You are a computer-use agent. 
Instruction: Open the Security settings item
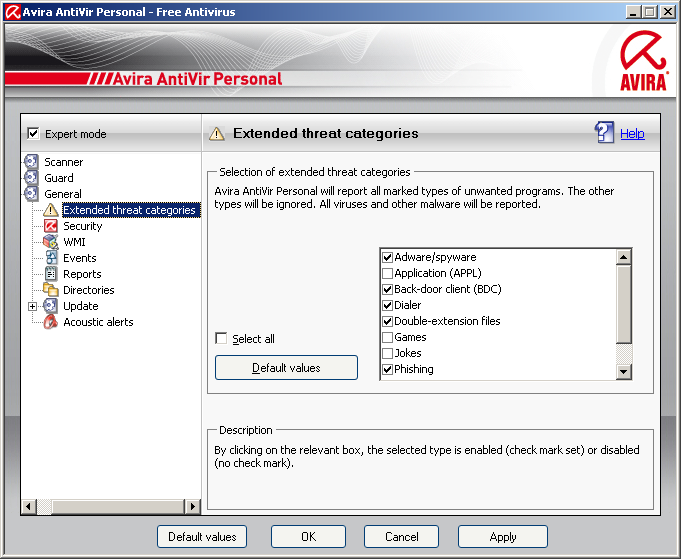click(x=83, y=226)
